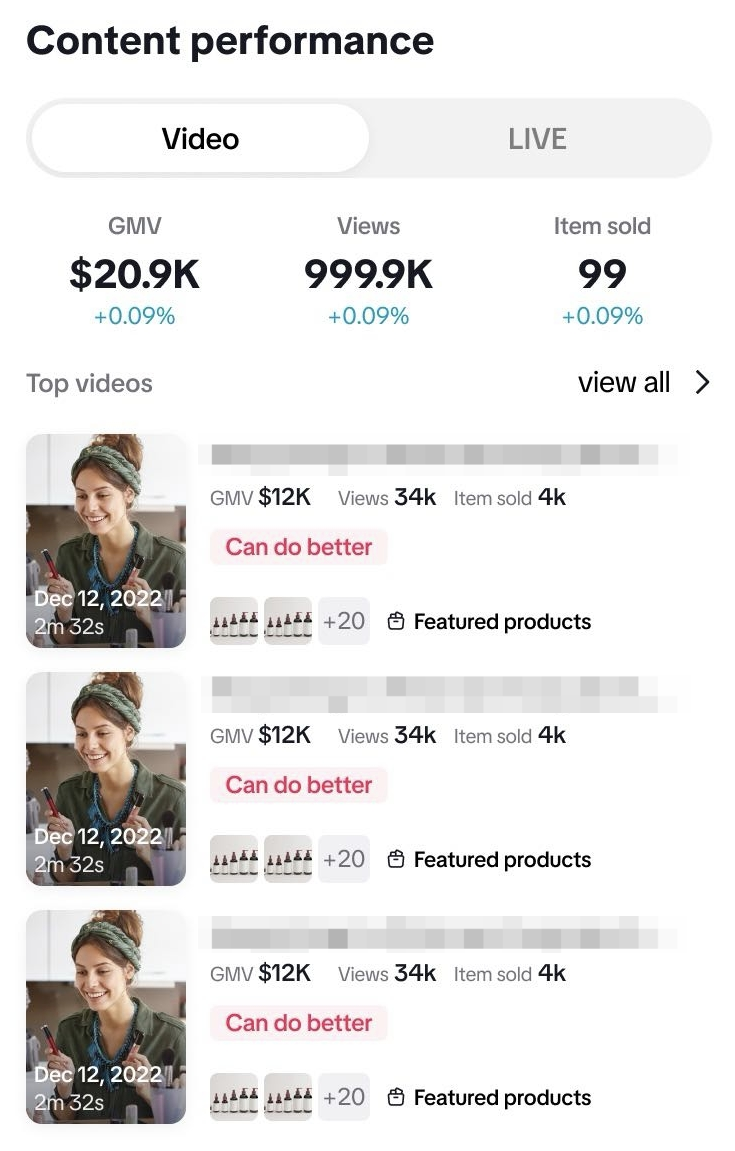Image resolution: width=735 pixels, height=1151 pixels.
Task: Click the GMV $20.9K summary metric
Action: point(134,272)
